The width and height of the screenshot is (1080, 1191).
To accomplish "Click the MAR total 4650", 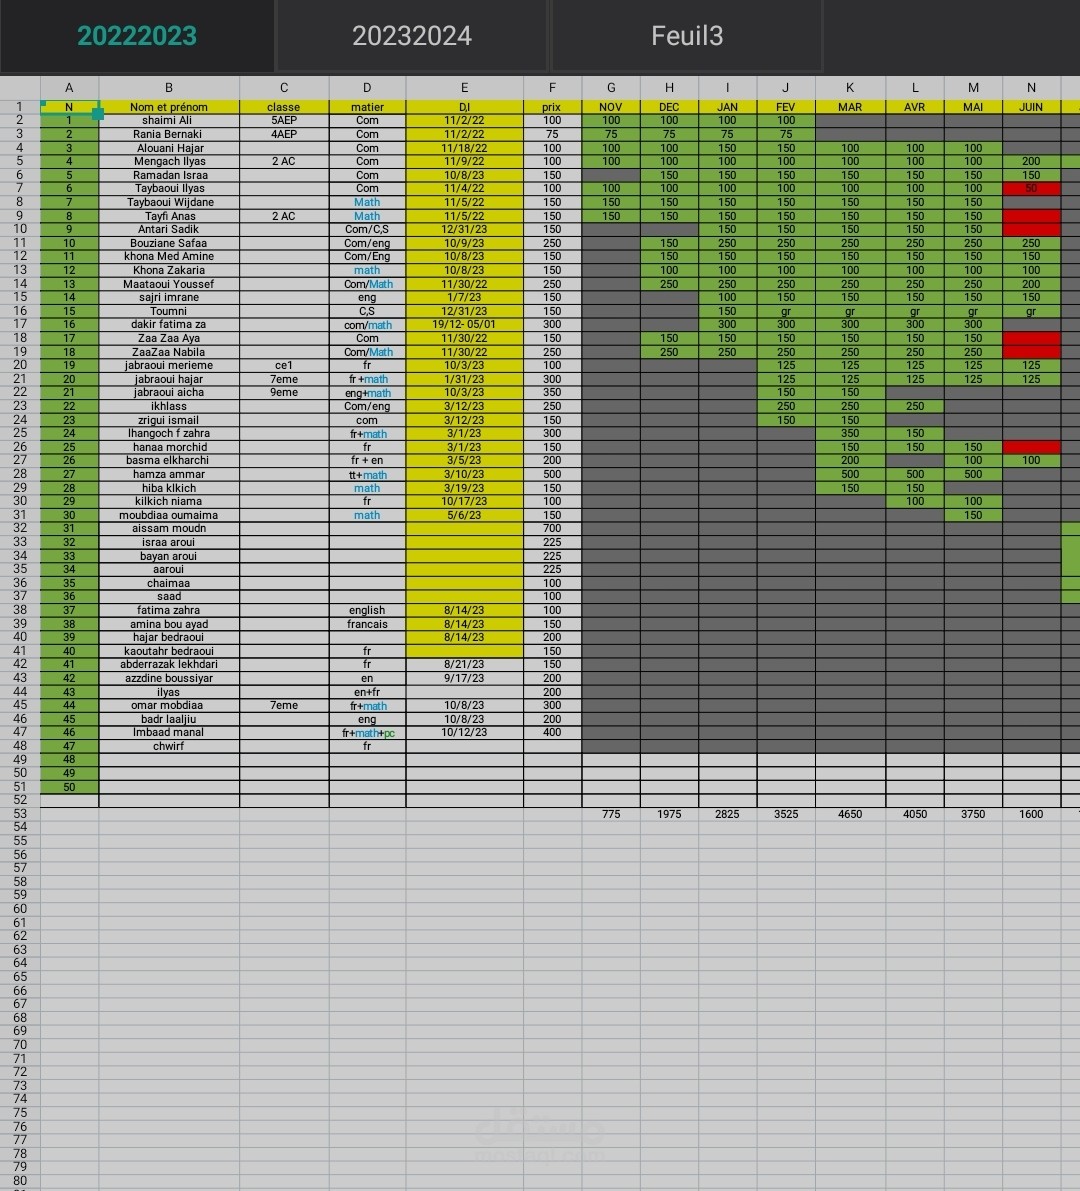I will 850,813.
